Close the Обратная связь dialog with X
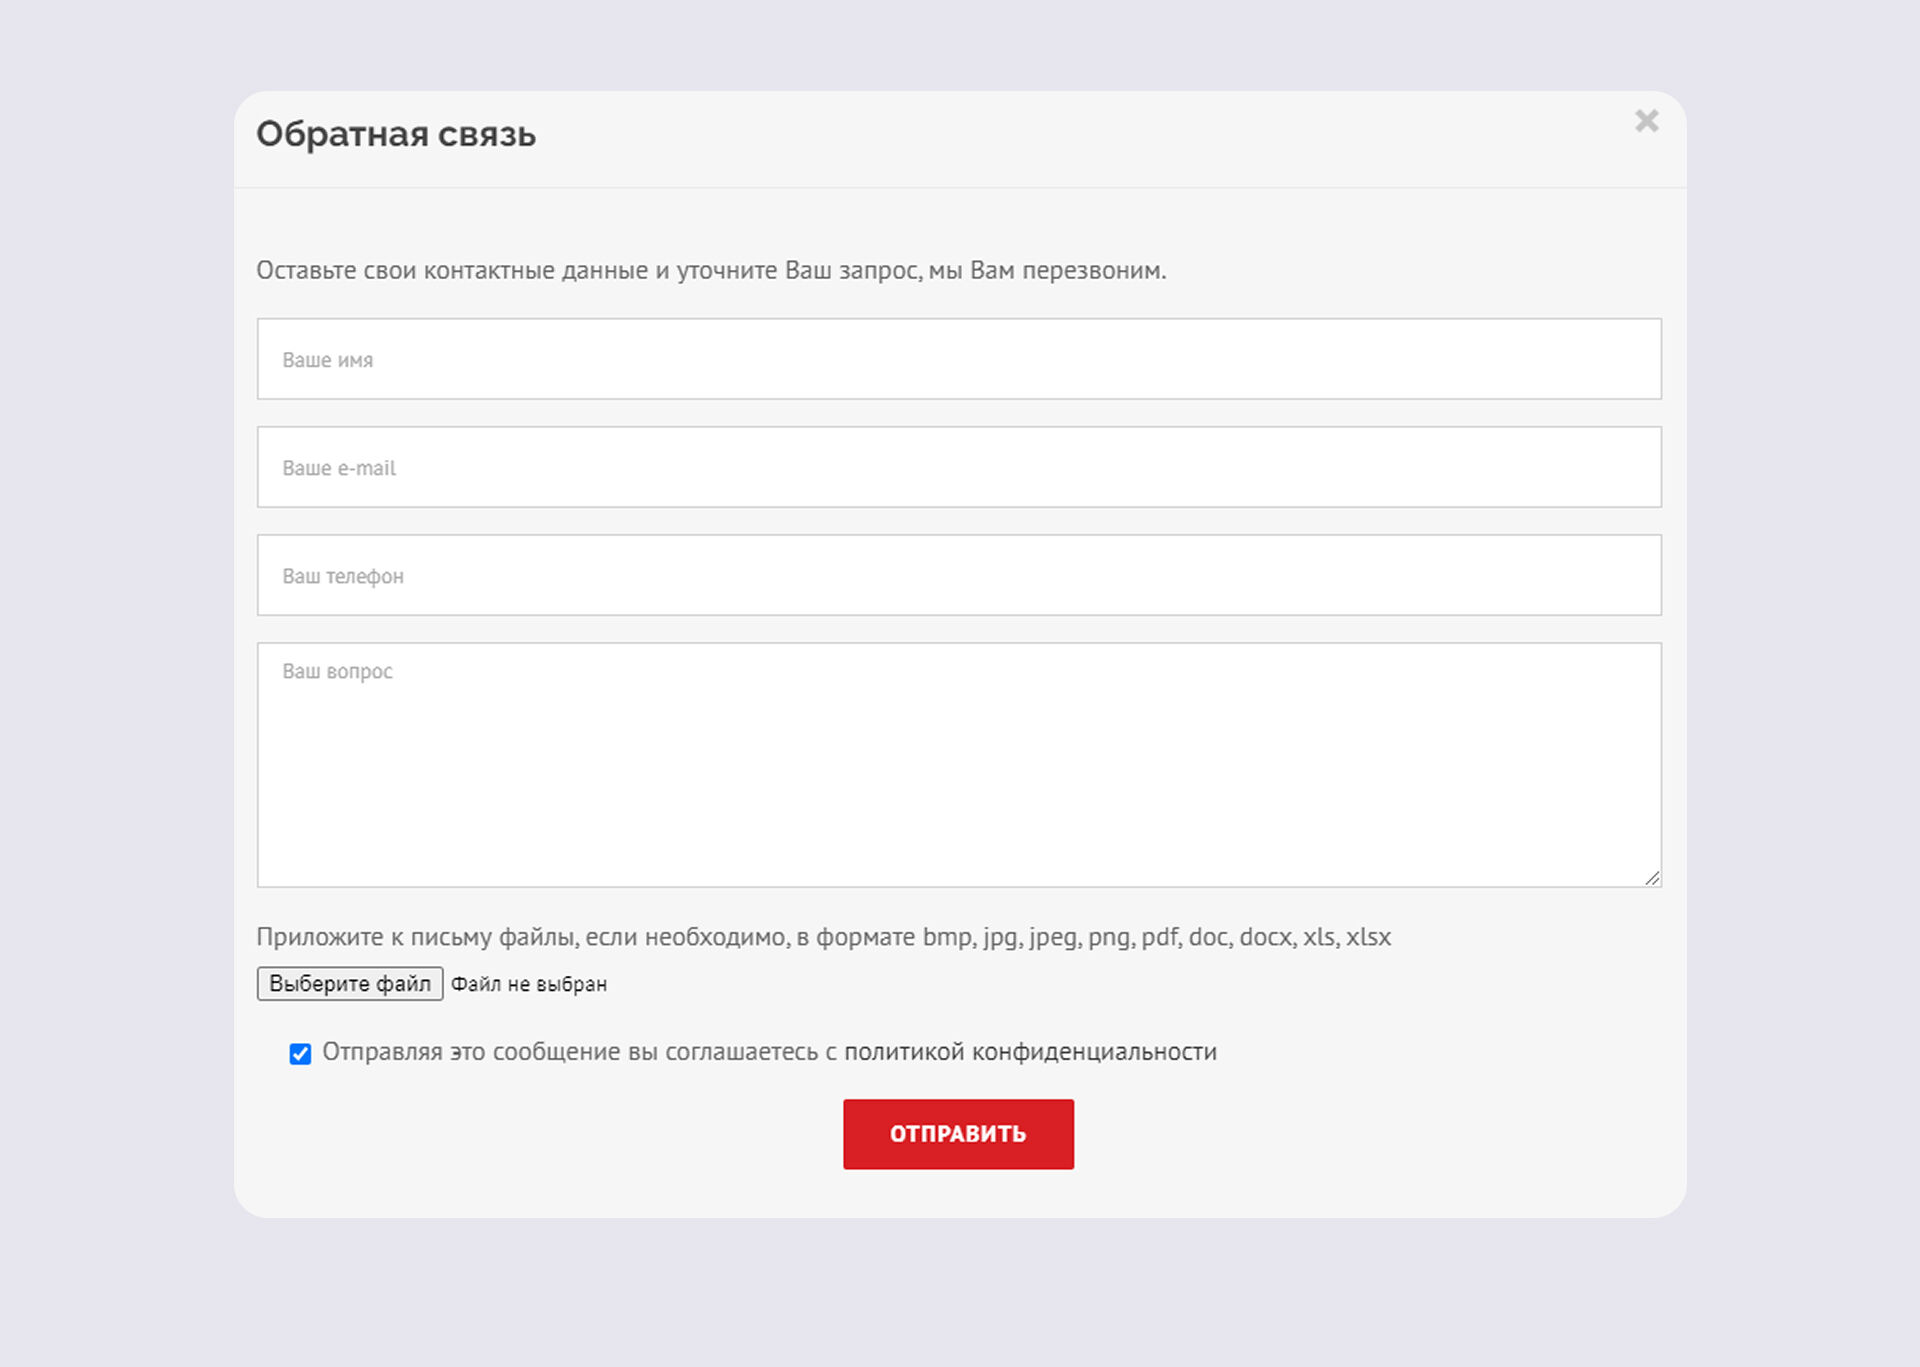1920x1367 pixels. (x=1646, y=121)
